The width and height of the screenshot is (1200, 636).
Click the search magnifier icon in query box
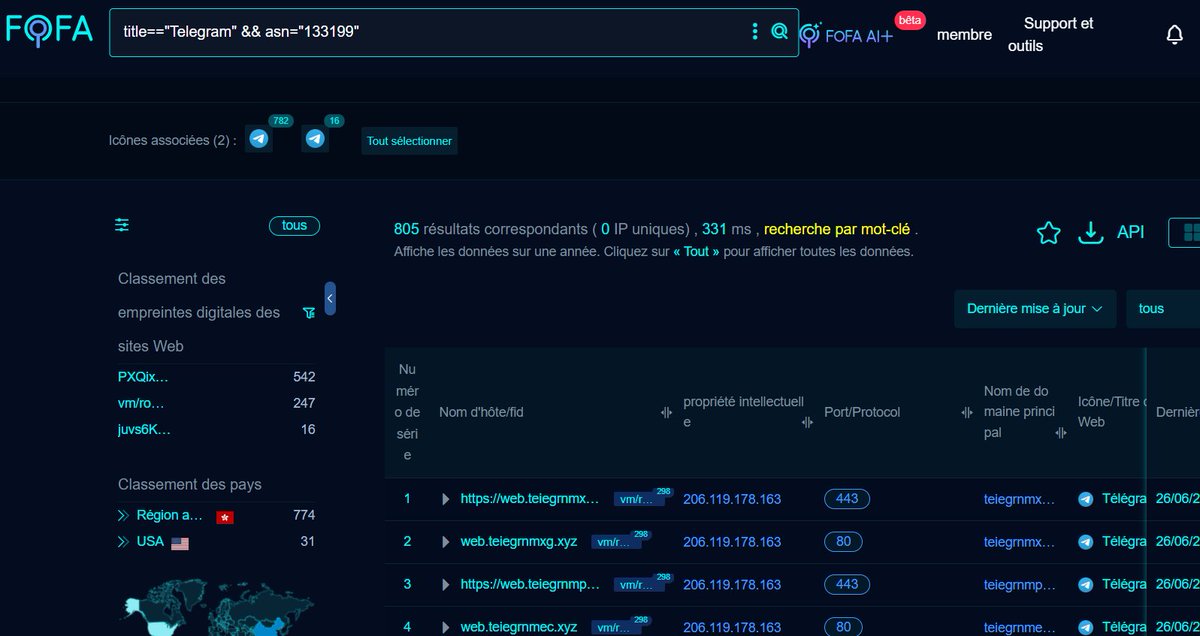tap(779, 32)
